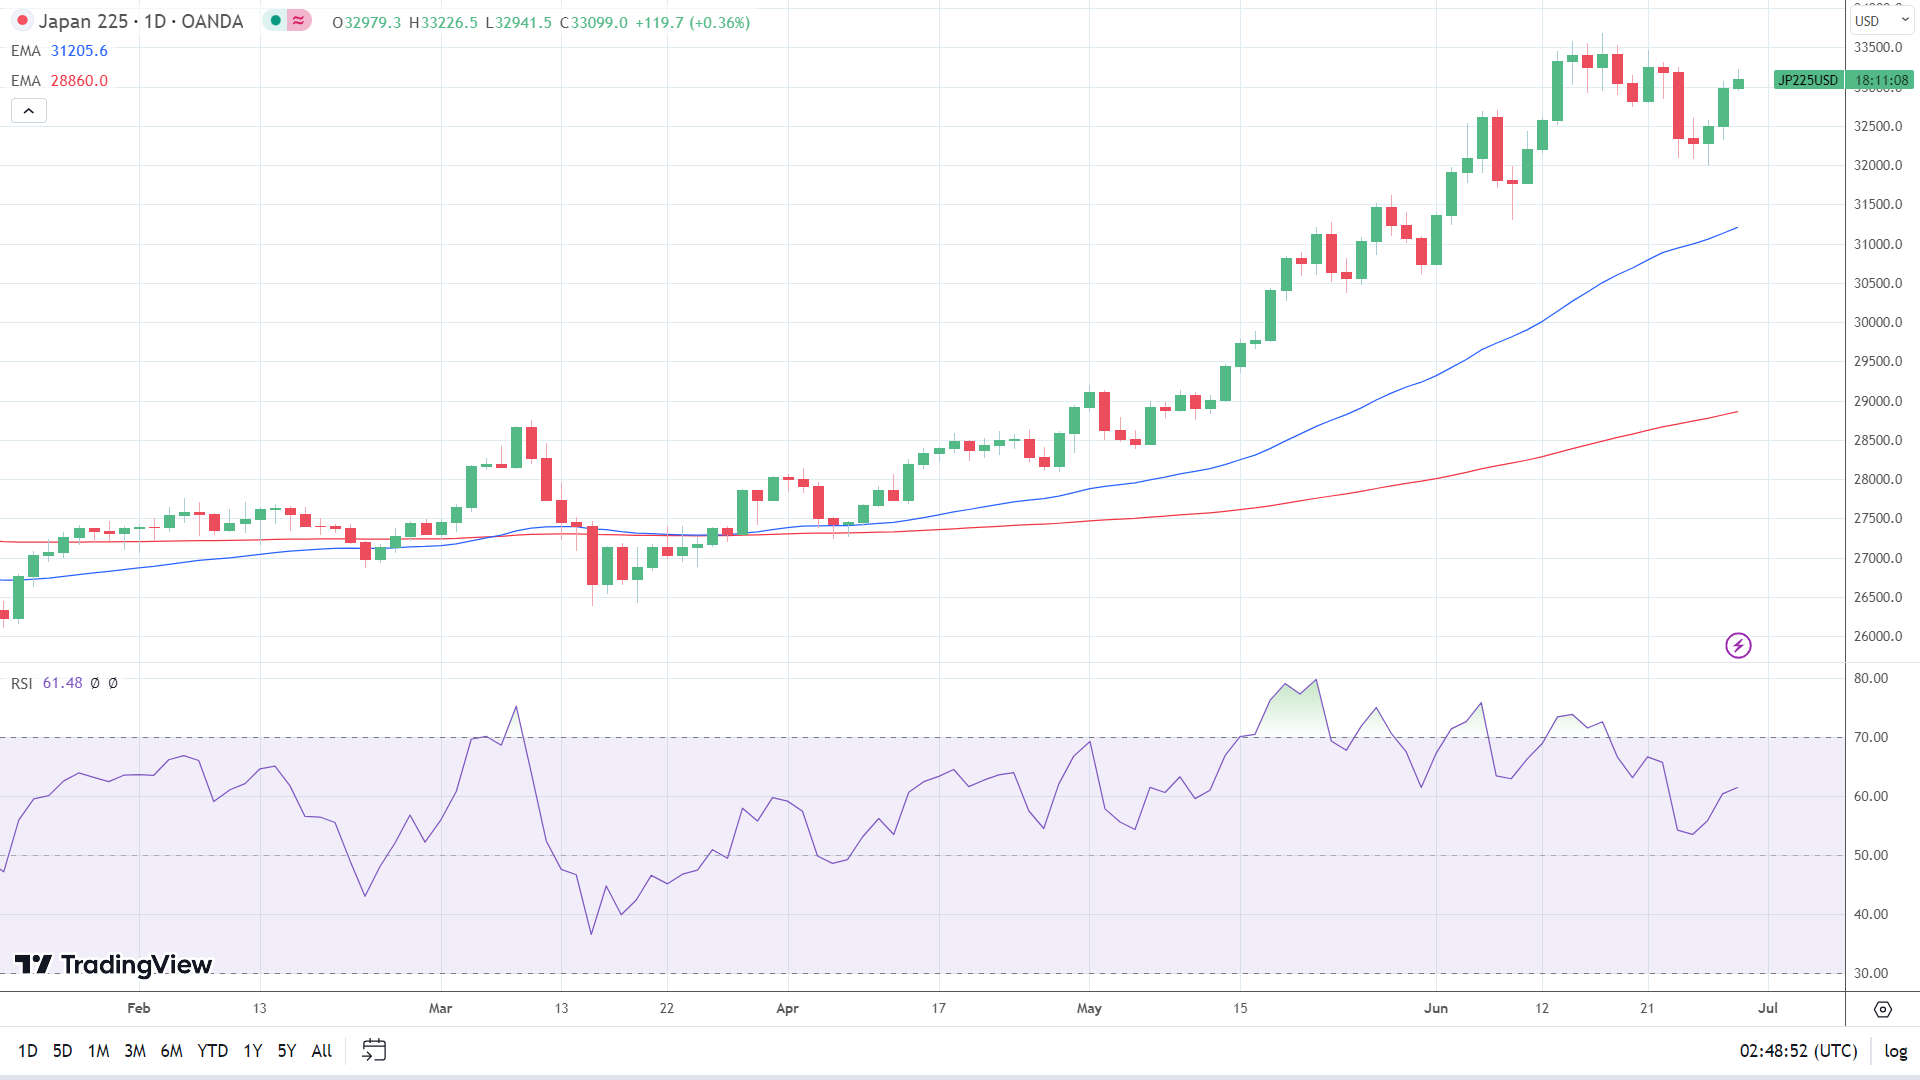This screenshot has height=1080, width=1920.
Task: Click the 31000.0 price axis label
Action: click(1878, 244)
